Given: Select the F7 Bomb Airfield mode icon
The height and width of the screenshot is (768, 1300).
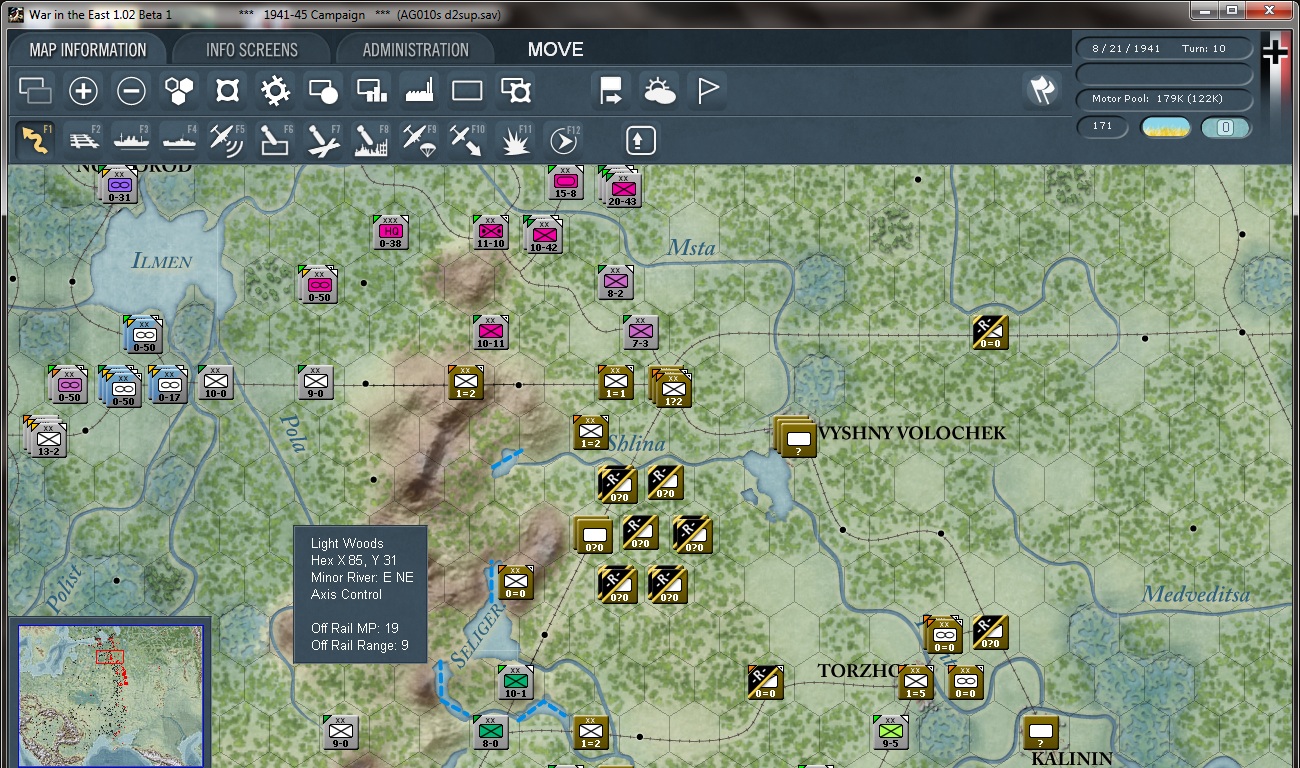Looking at the screenshot, I should pos(323,139).
